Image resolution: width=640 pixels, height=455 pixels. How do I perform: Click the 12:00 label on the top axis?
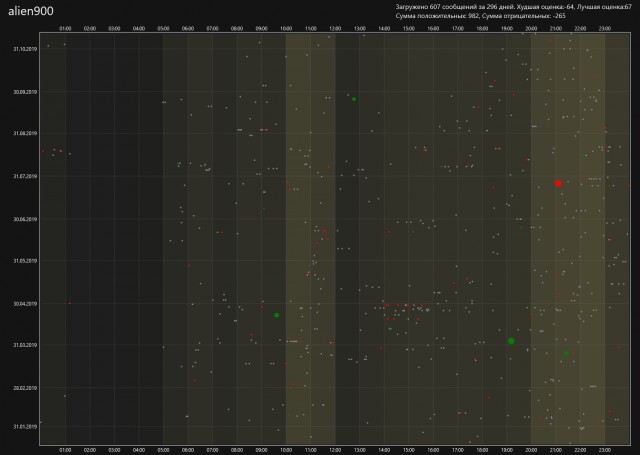pyautogui.click(x=335, y=29)
